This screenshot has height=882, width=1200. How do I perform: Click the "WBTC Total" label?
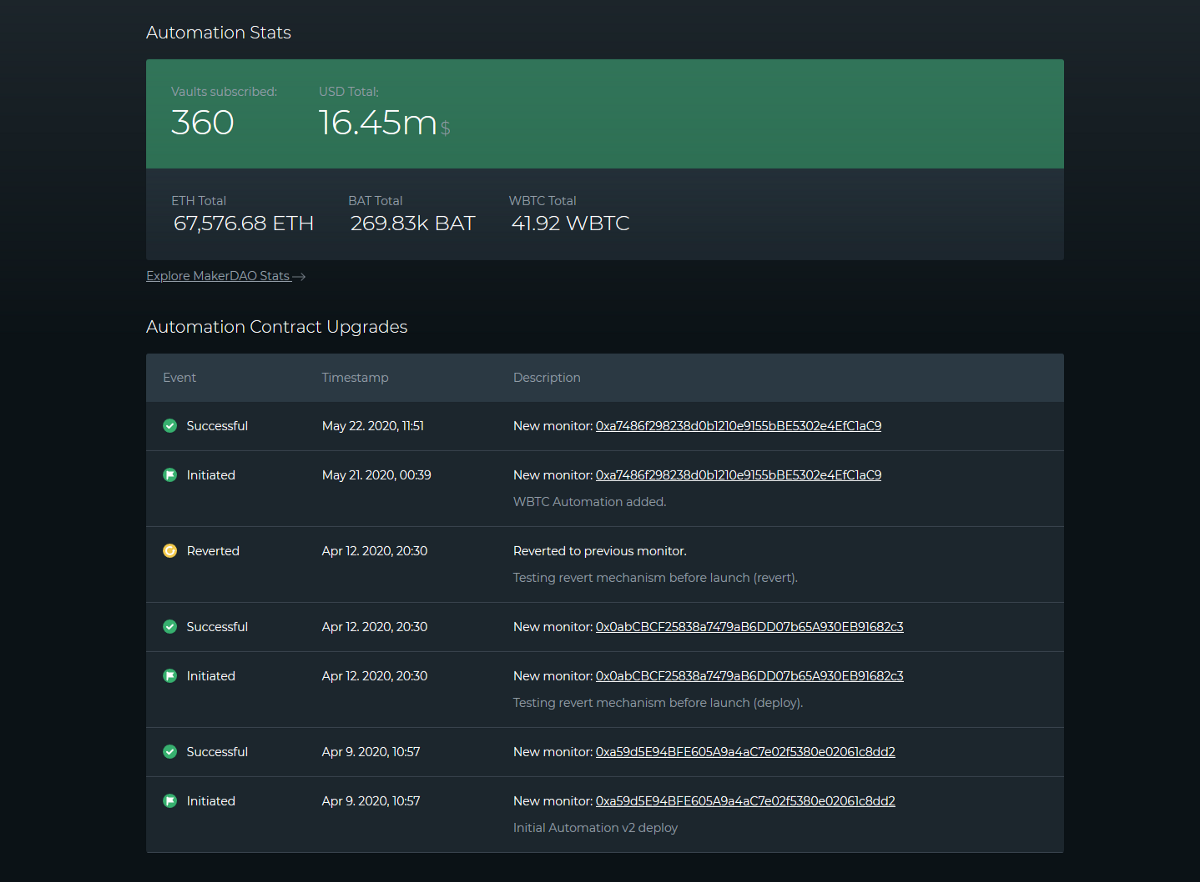(543, 201)
